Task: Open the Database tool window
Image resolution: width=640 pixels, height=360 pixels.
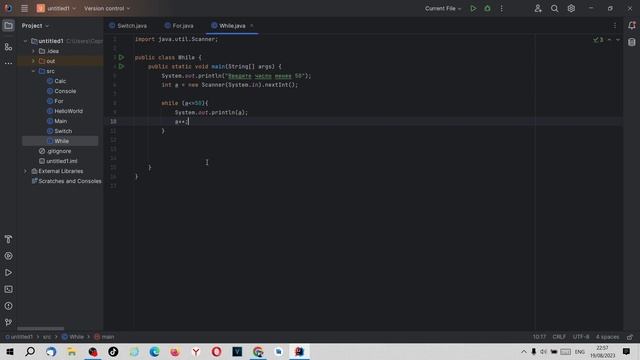Action: pos(631,42)
